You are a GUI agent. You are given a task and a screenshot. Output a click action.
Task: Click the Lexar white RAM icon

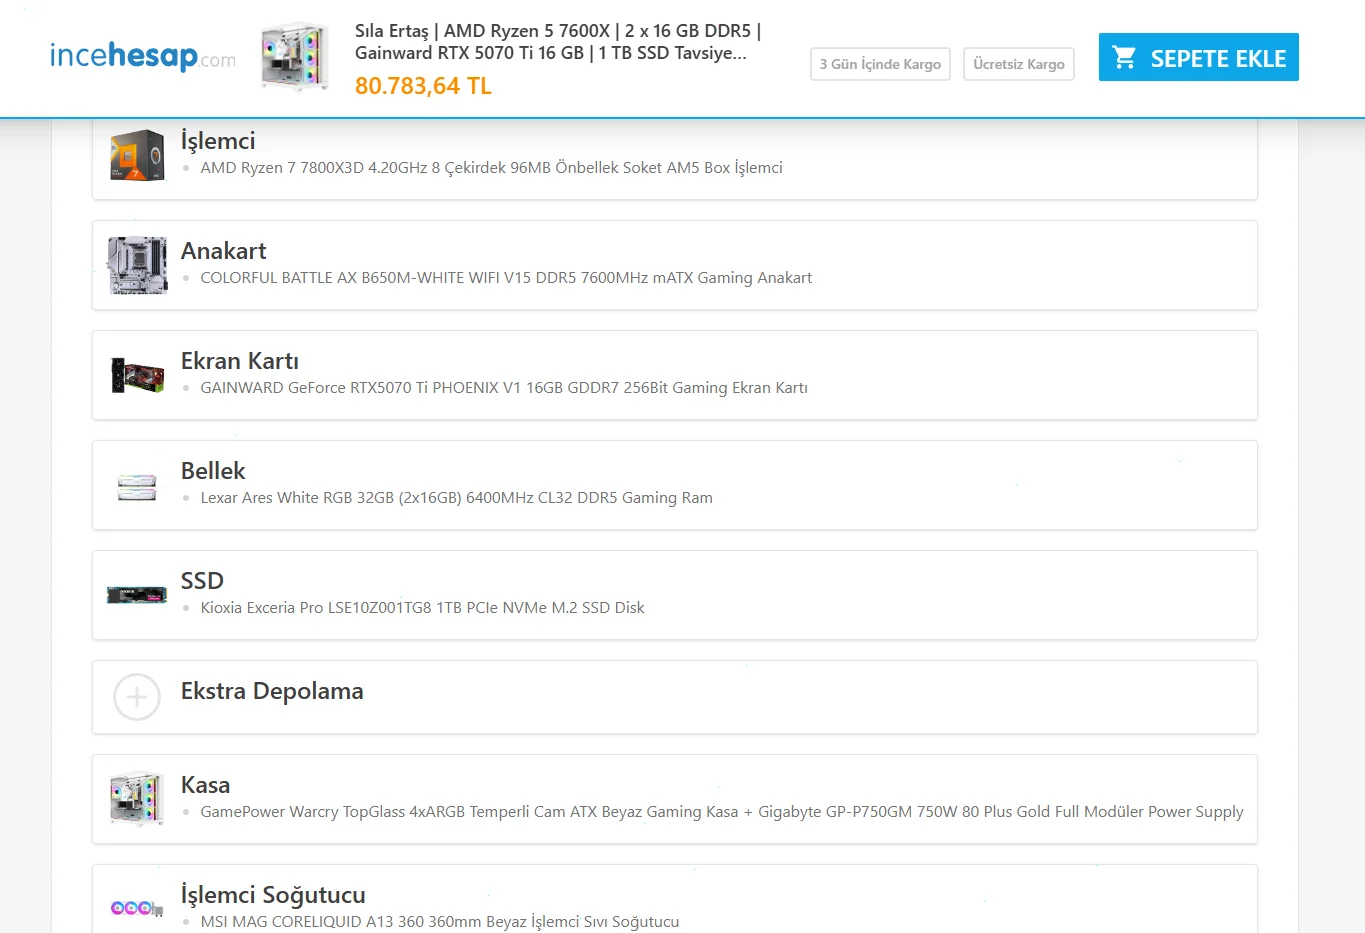click(x=137, y=486)
